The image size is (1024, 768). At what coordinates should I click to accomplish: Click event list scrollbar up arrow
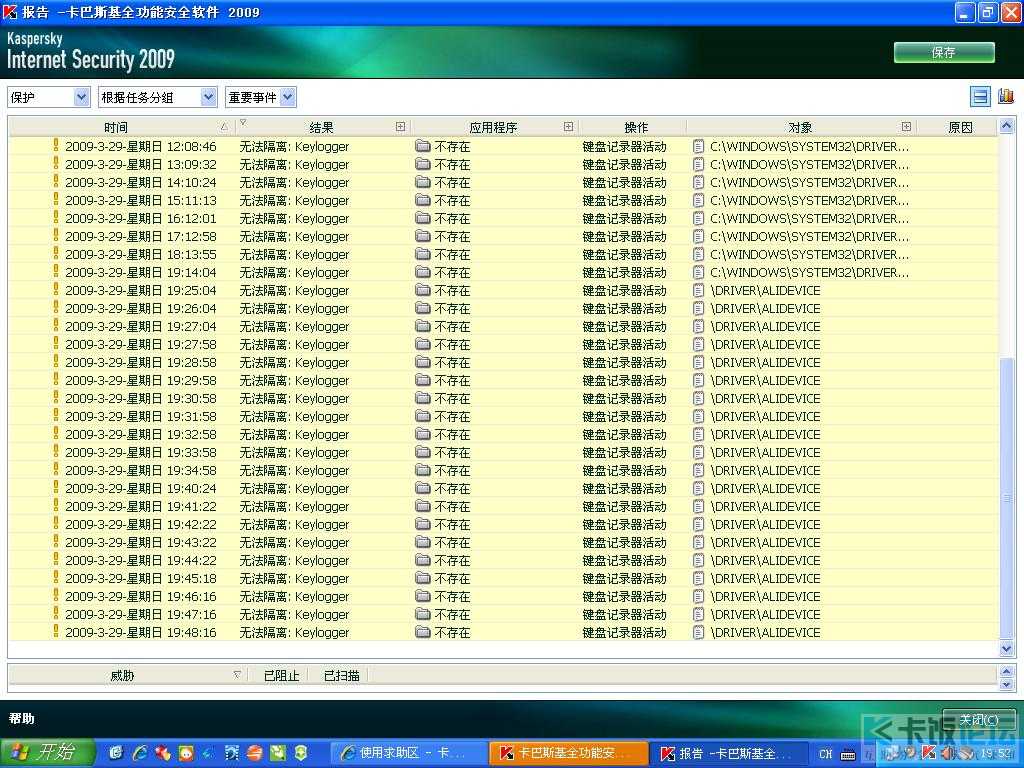click(1006, 125)
